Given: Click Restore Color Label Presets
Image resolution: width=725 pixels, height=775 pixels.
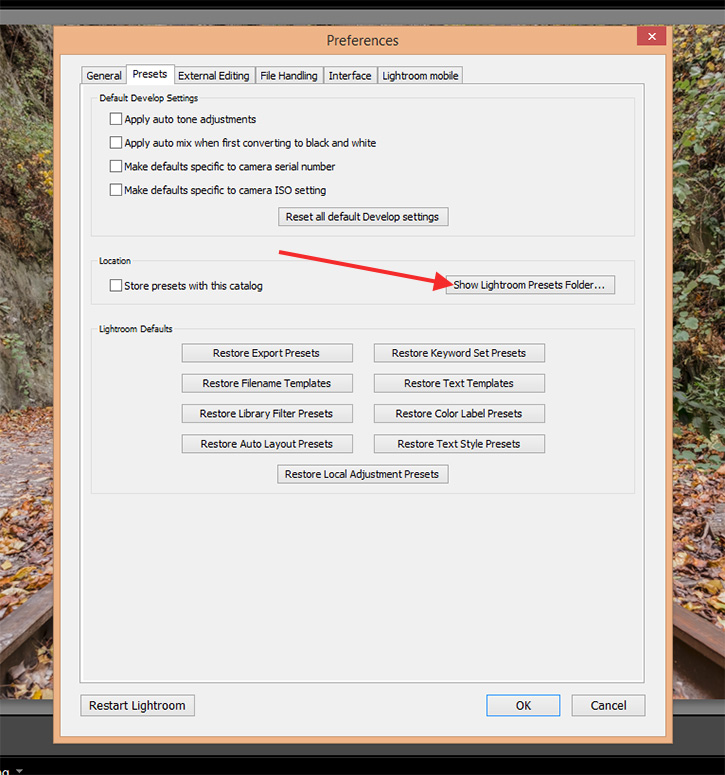Looking at the screenshot, I should 459,414.
